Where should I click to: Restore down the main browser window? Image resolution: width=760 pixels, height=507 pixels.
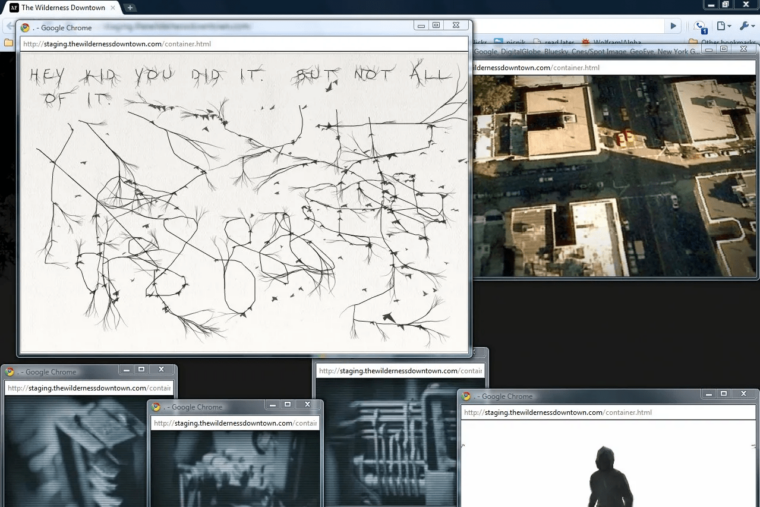[x=726, y=5]
